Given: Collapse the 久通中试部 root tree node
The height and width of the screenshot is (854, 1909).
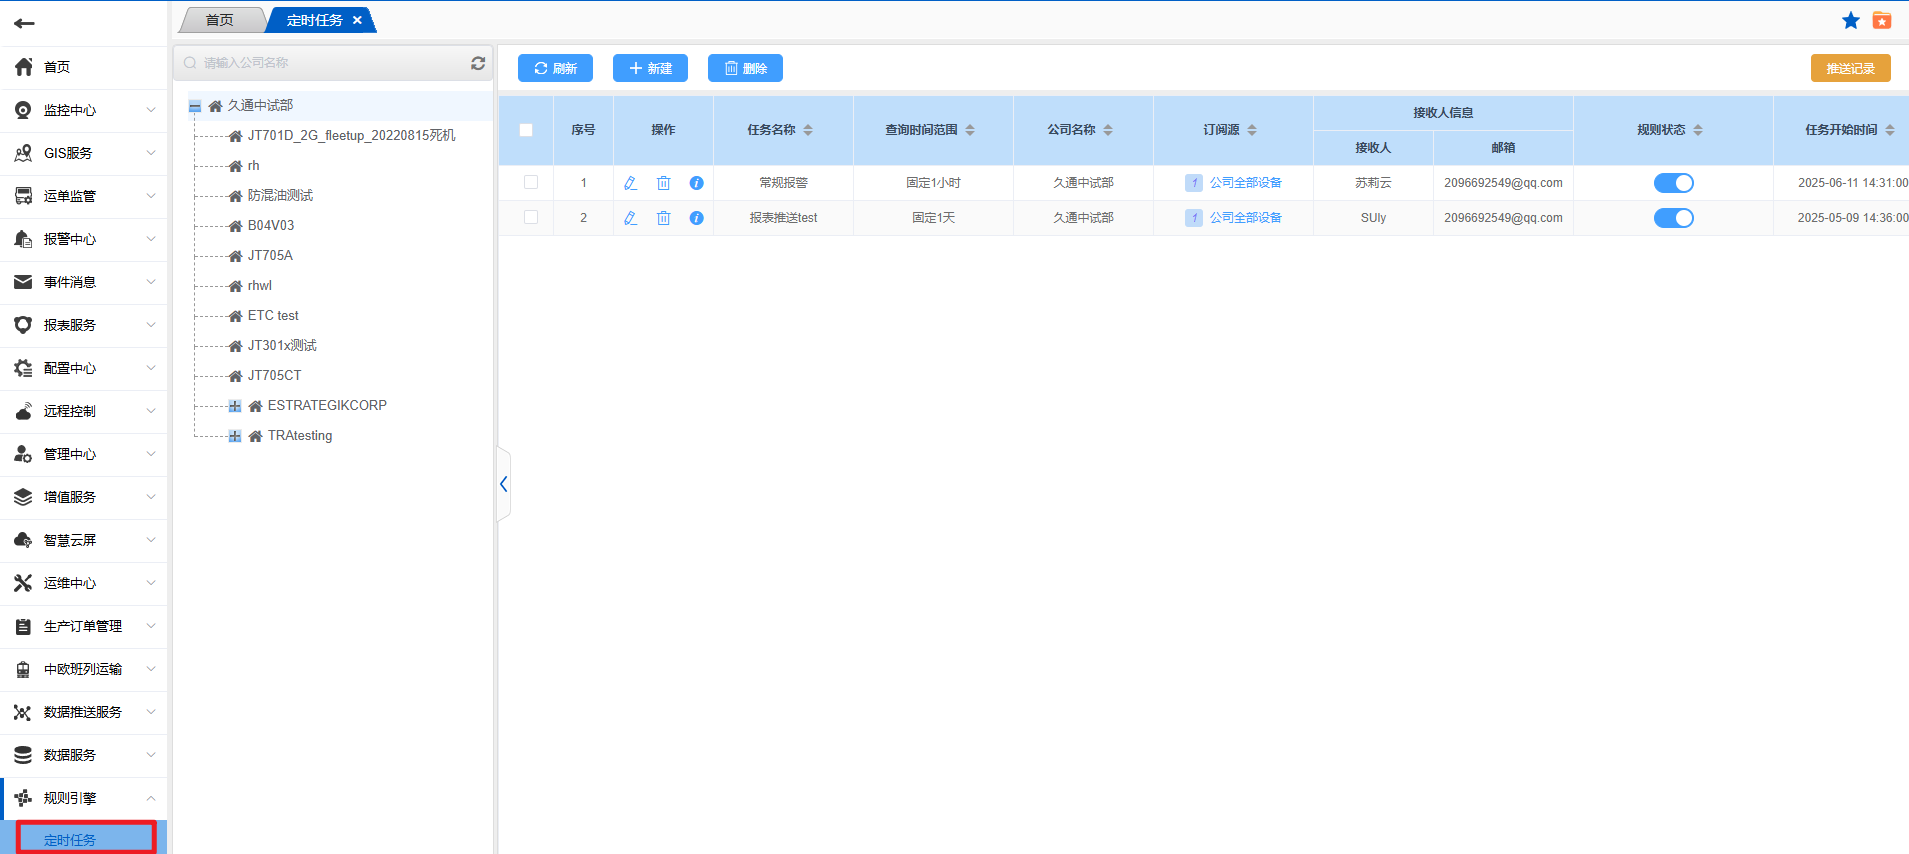Looking at the screenshot, I should click(x=195, y=106).
